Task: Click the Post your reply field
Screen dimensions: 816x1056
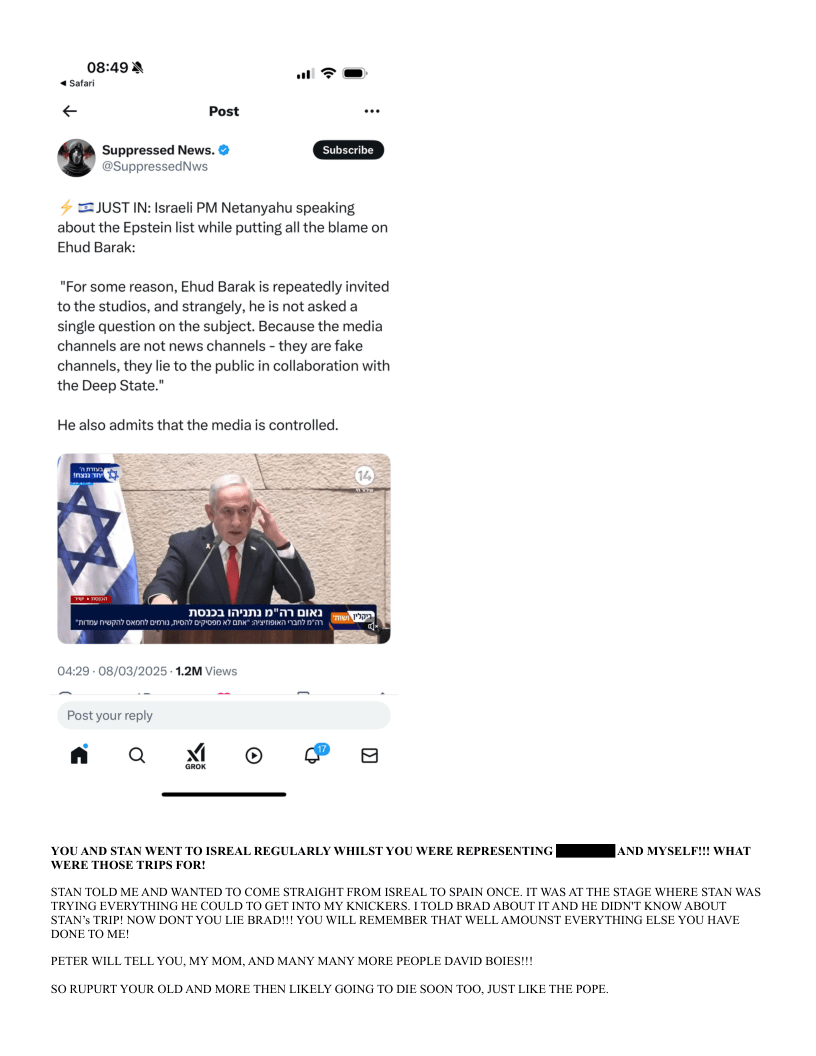Action: (224, 715)
